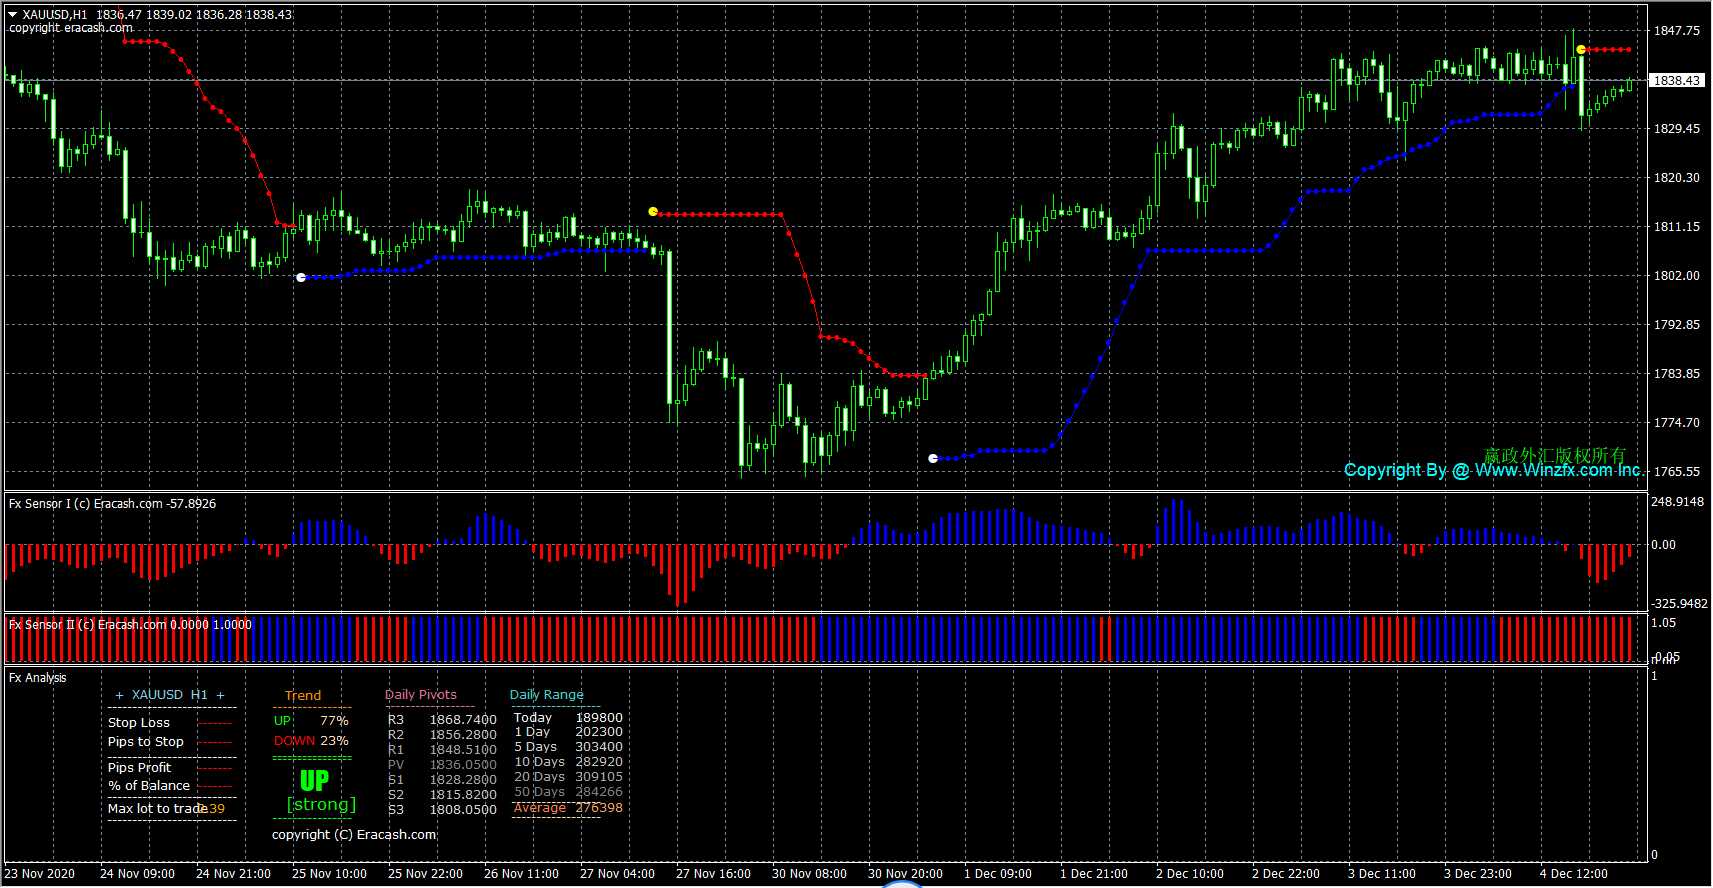Click the 1792.85 price scale label
Image resolution: width=1713 pixels, height=888 pixels.
pyautogui.click(x=1677, y=324)
